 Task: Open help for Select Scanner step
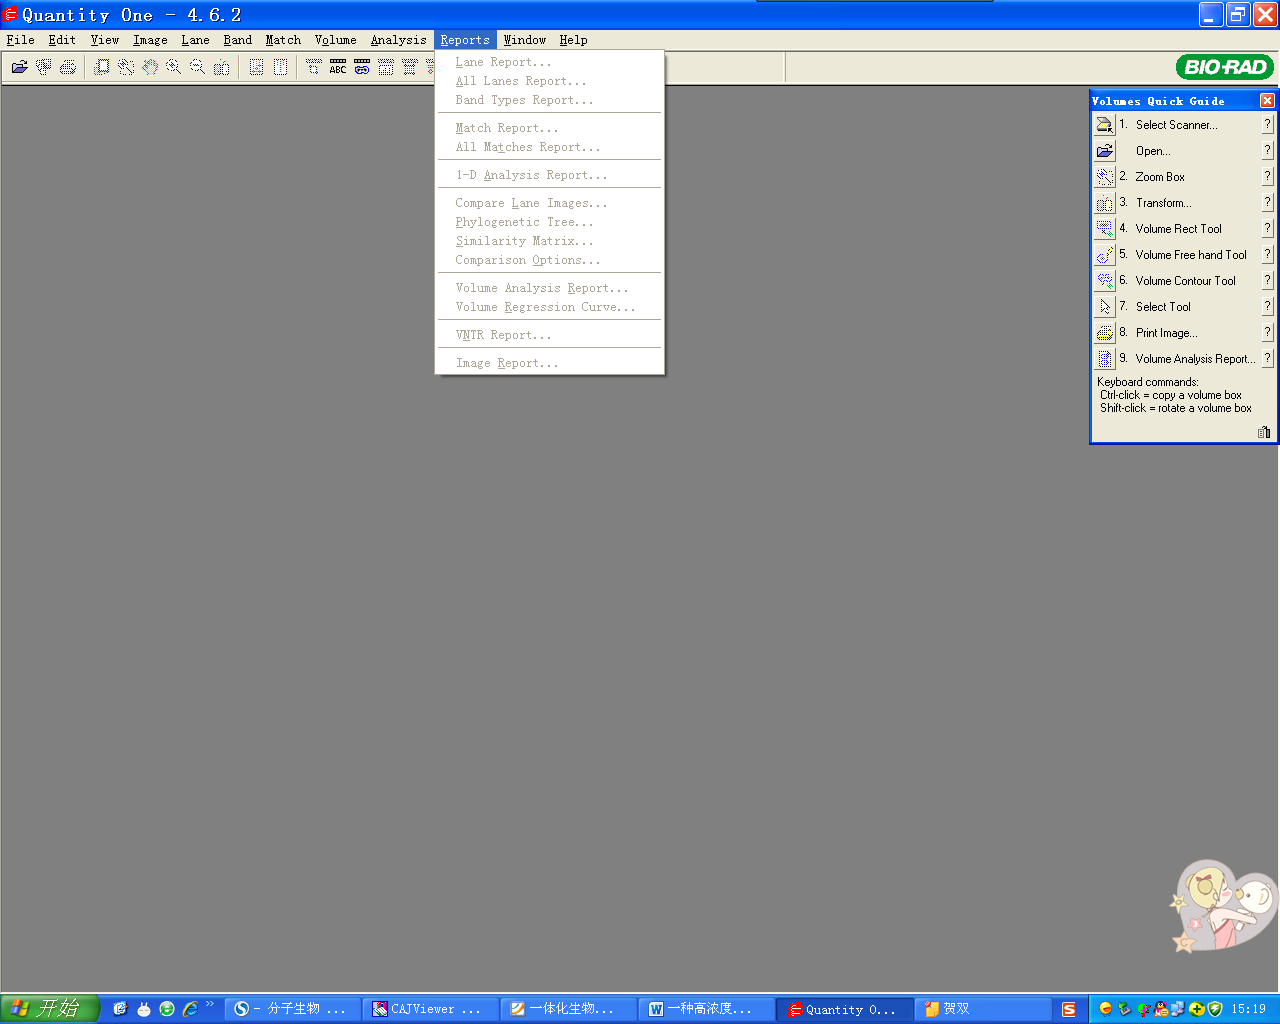[x=1268, y=125]
